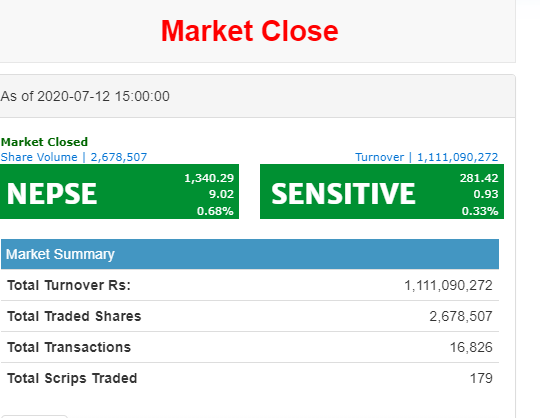
Task: Select the As of 2020-07-12 timestamp
Action: [x=85, y=96]
